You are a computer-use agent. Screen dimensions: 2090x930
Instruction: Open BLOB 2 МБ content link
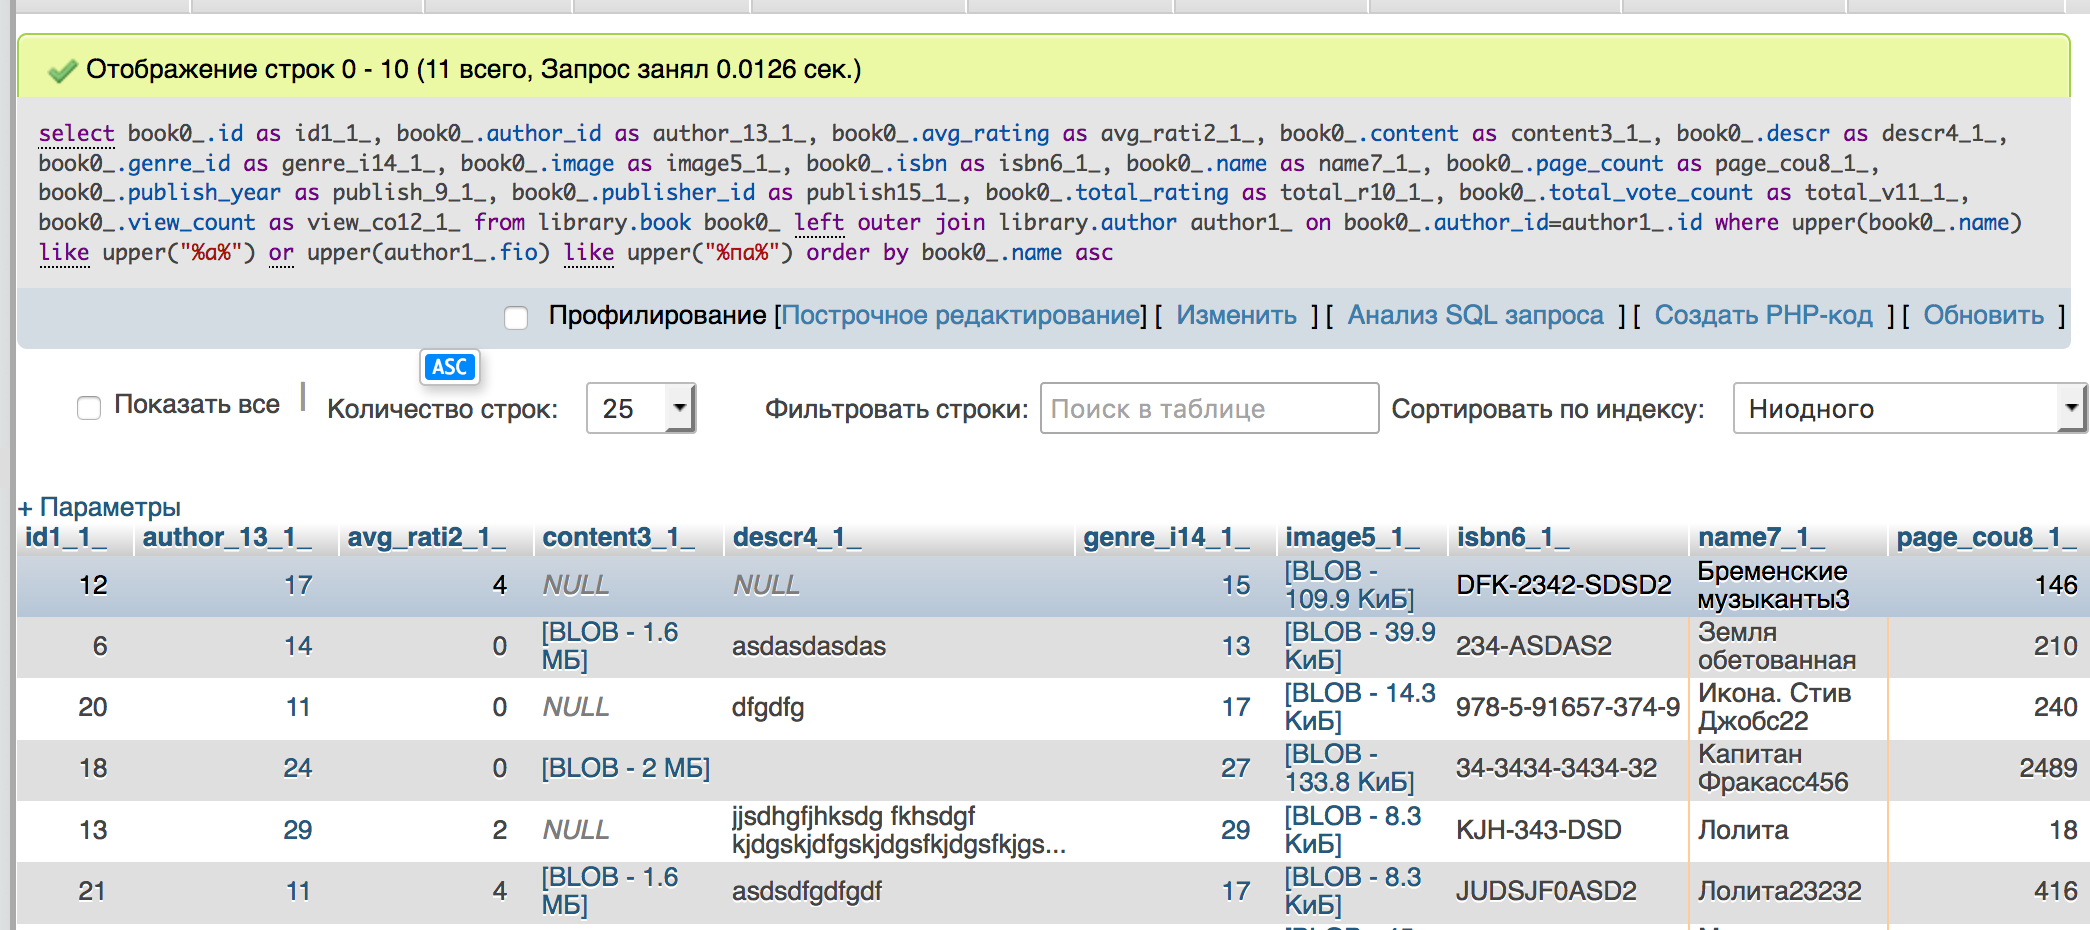626,768
